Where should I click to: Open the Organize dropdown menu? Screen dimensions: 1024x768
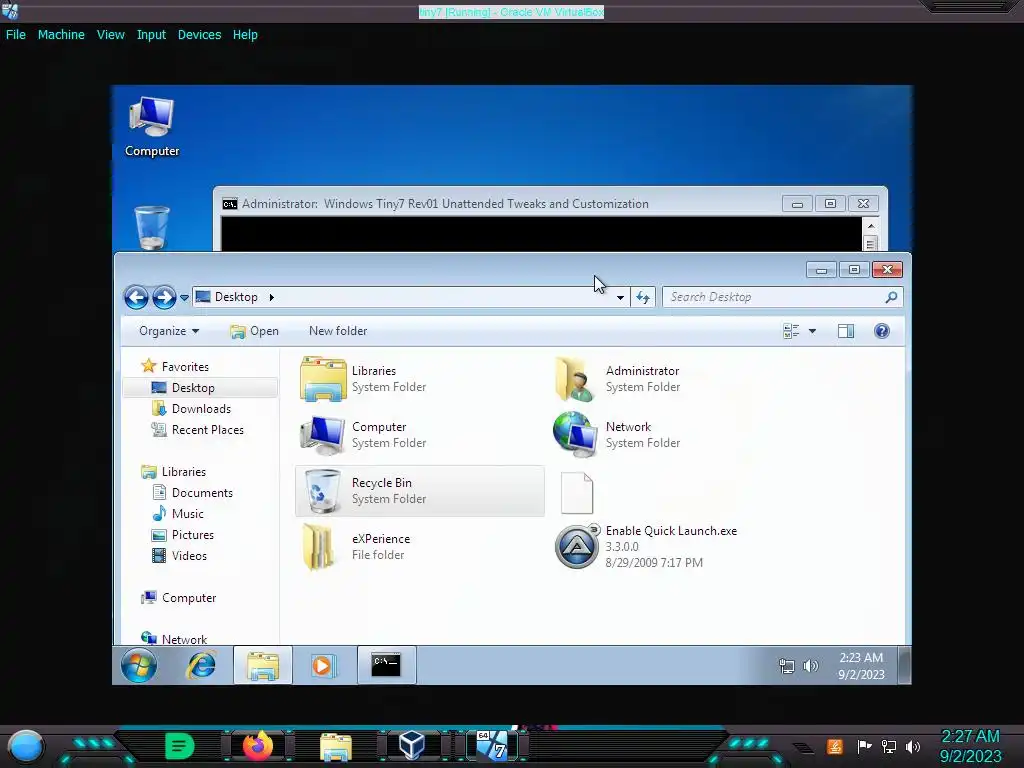pyautogui.click(x=168, y=331)
